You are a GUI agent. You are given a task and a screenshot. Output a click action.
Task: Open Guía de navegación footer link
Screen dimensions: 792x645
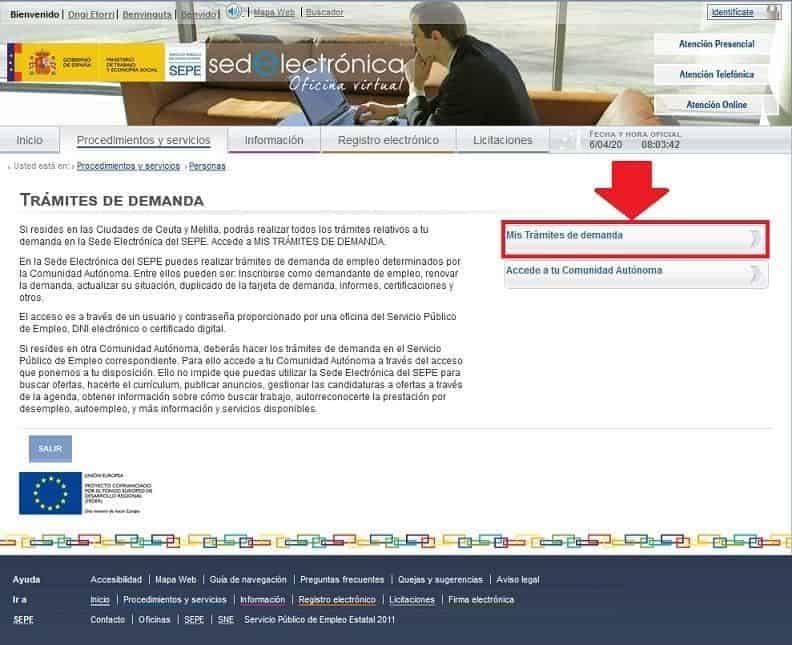pos(248,580)
